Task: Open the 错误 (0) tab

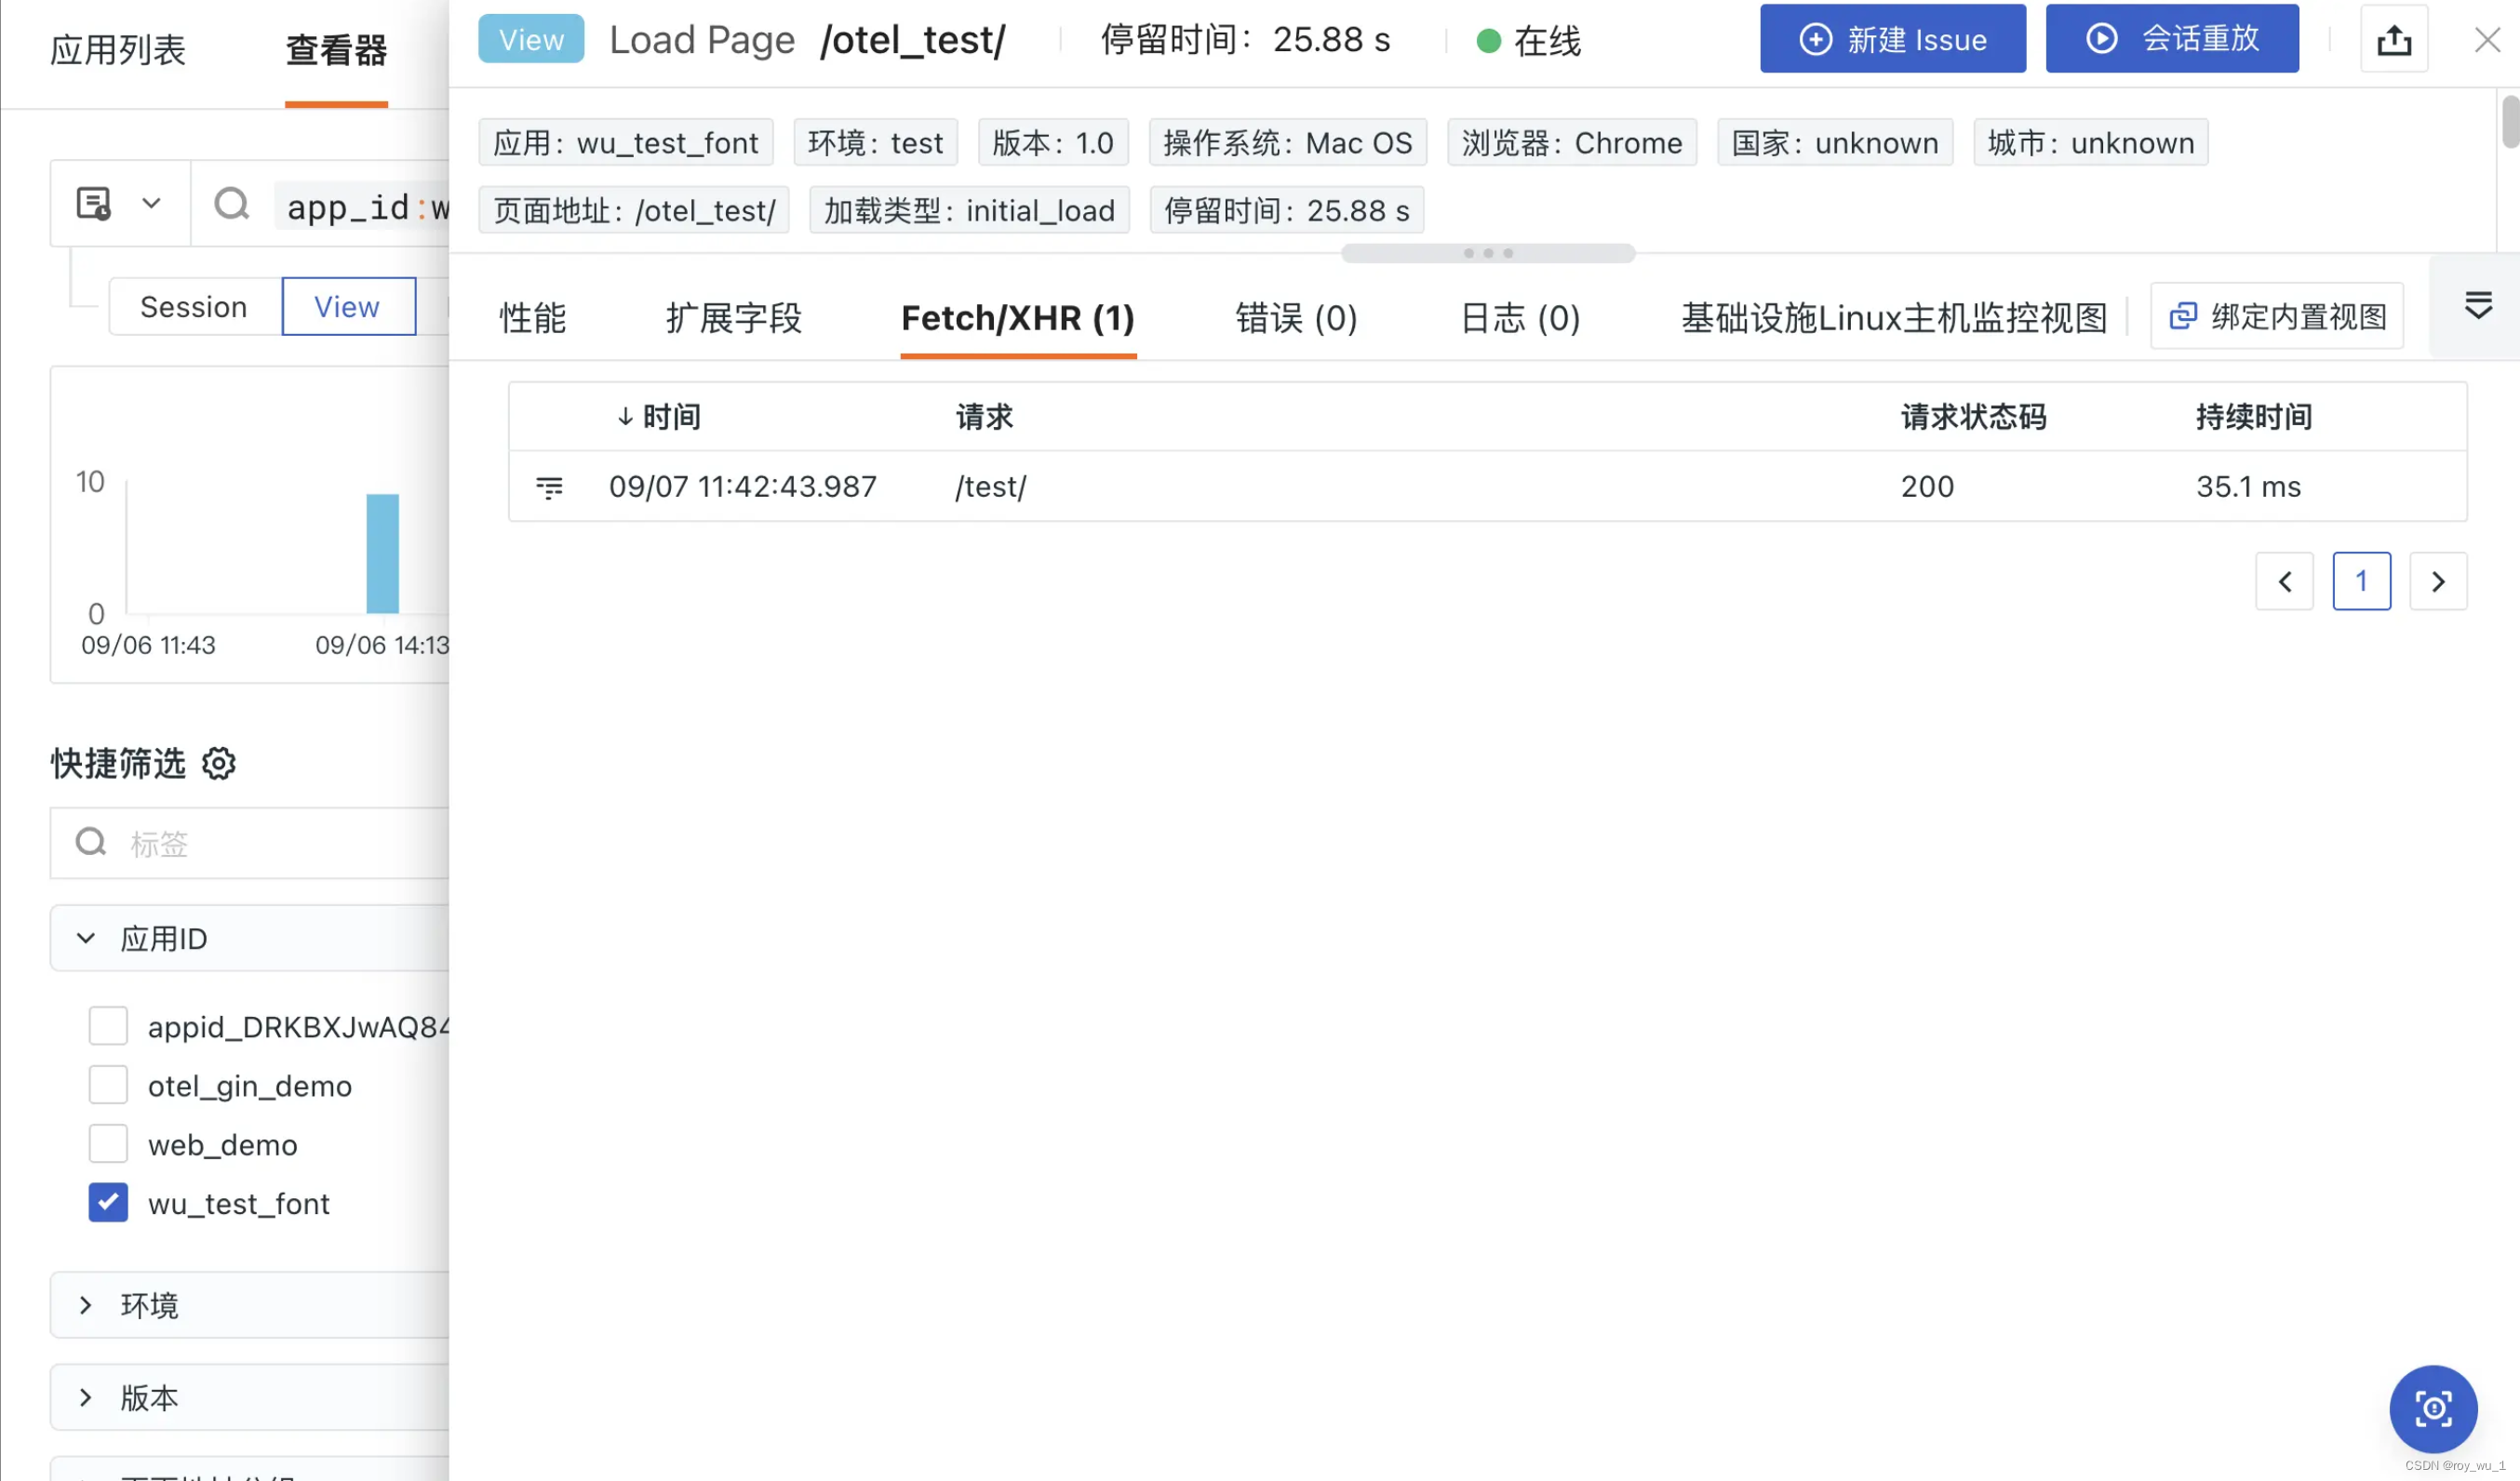Action: tap(1296, 318)
